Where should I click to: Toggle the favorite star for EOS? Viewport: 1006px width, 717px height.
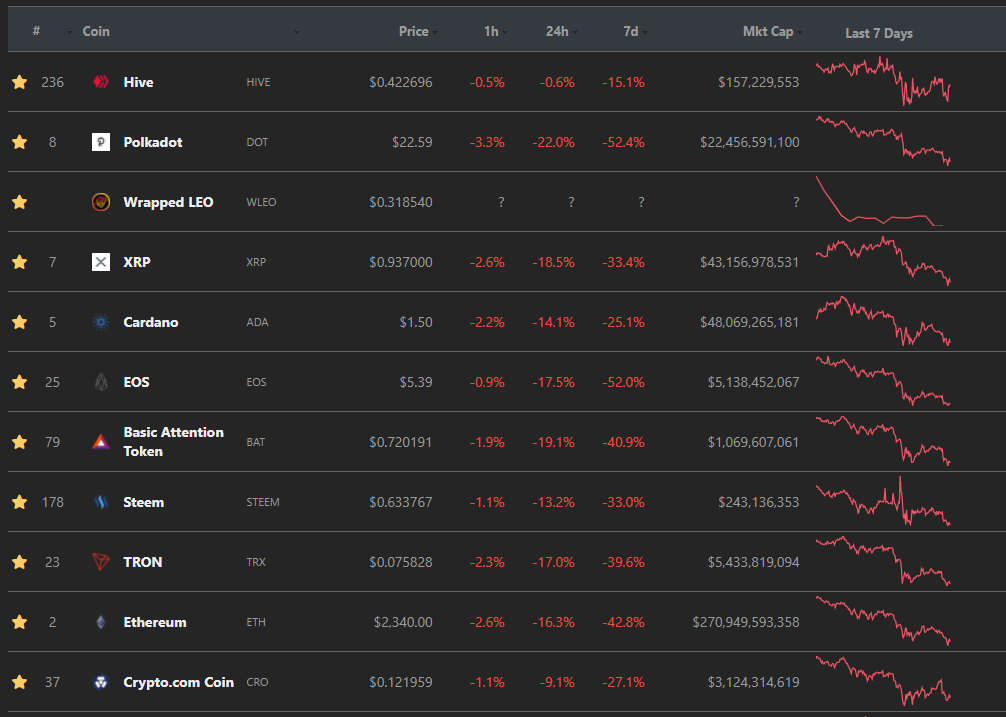tap(20, 382)
